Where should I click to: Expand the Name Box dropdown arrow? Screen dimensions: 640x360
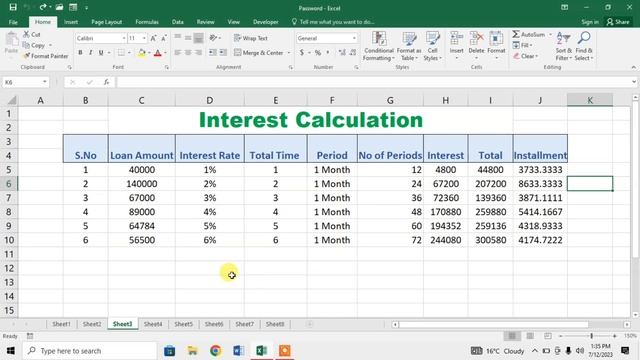tap(44, 82)
